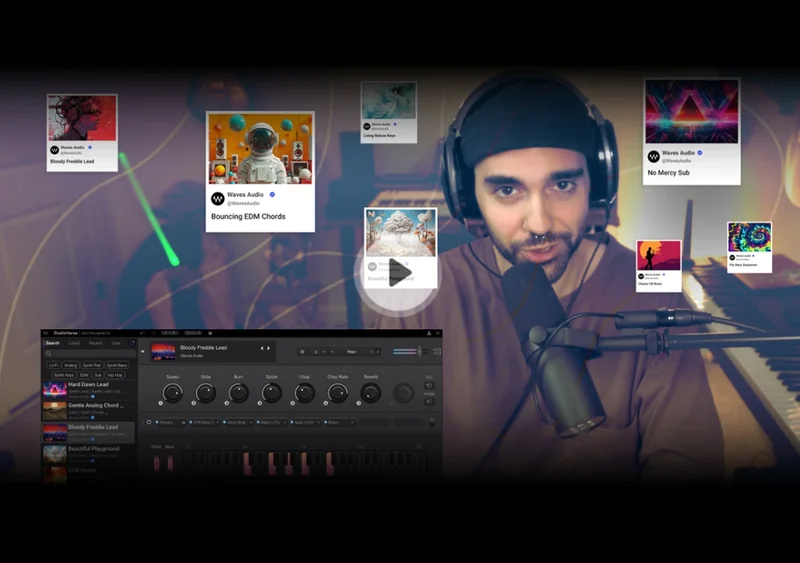This screenshot has width=800, height=563.
Task: Click the redo arrow in plugin header
Action: pos(154,333)
